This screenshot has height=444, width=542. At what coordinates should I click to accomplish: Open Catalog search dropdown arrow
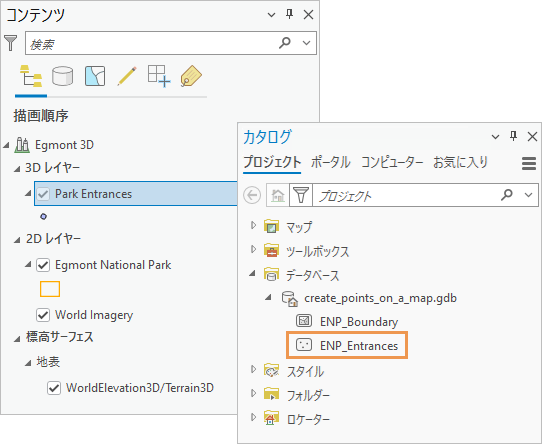528,195
